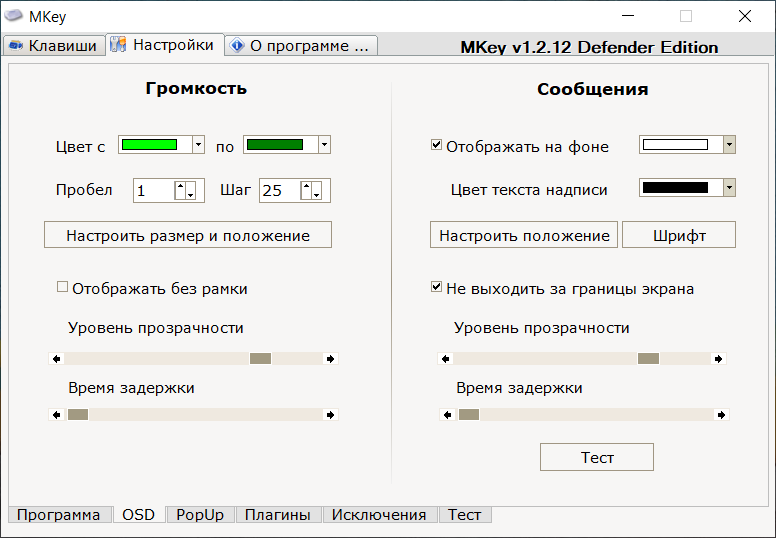
Task: Click the MKey app icon in title bar
Action: coord(13,16)
